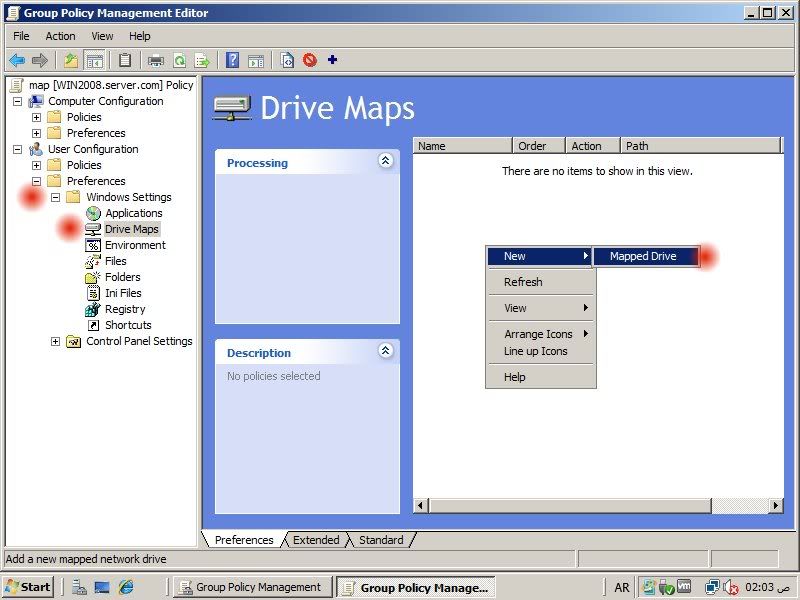Open the Files node in the tree
The height and width of the screenshot is (600, 800).
(116, 261)
